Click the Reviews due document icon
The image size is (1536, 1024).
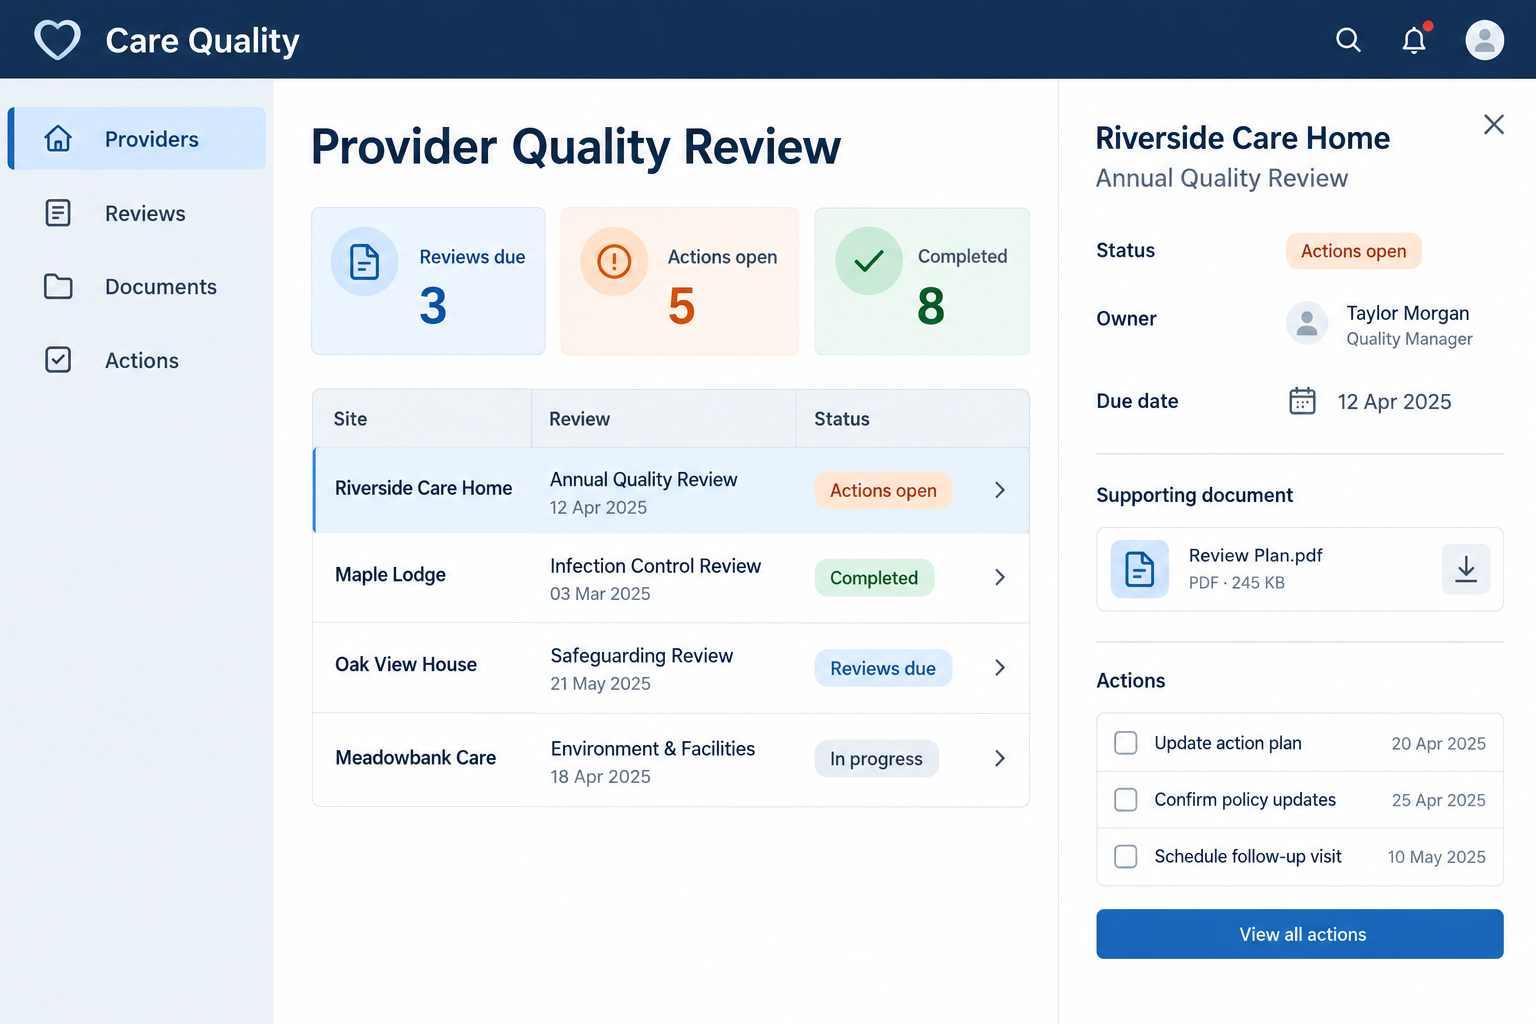point(364,261)
